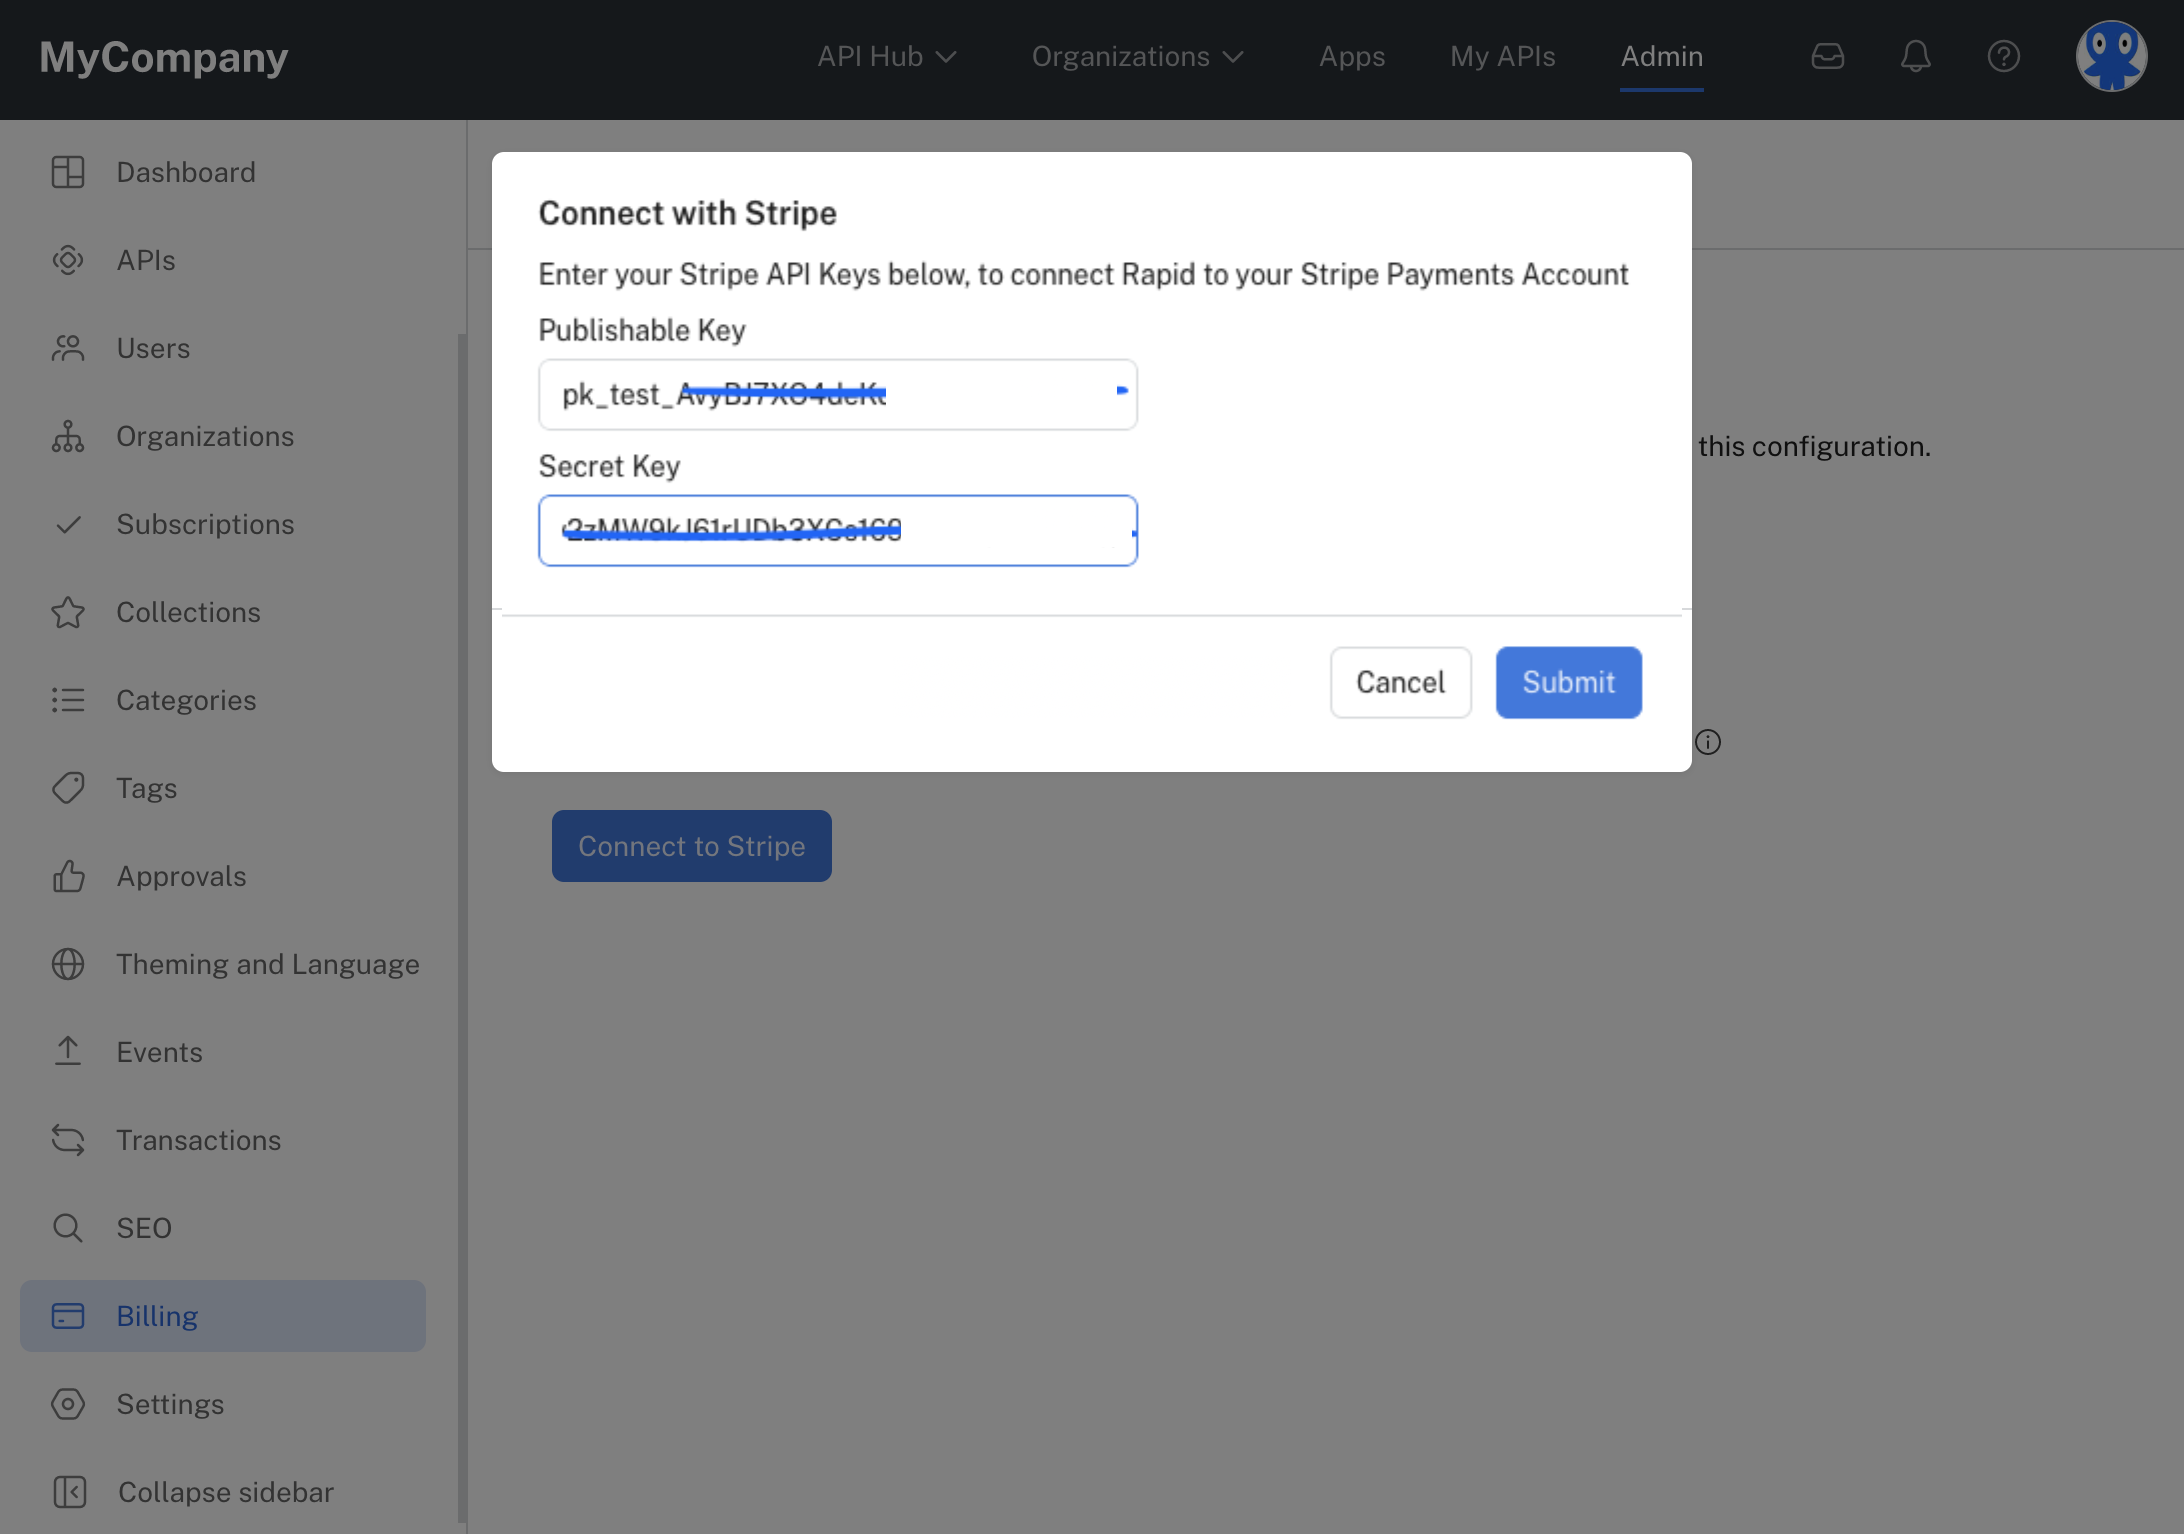Submit the Stripe API keys
This screenshot has width=2184, height=1534.
[1567, 682]
